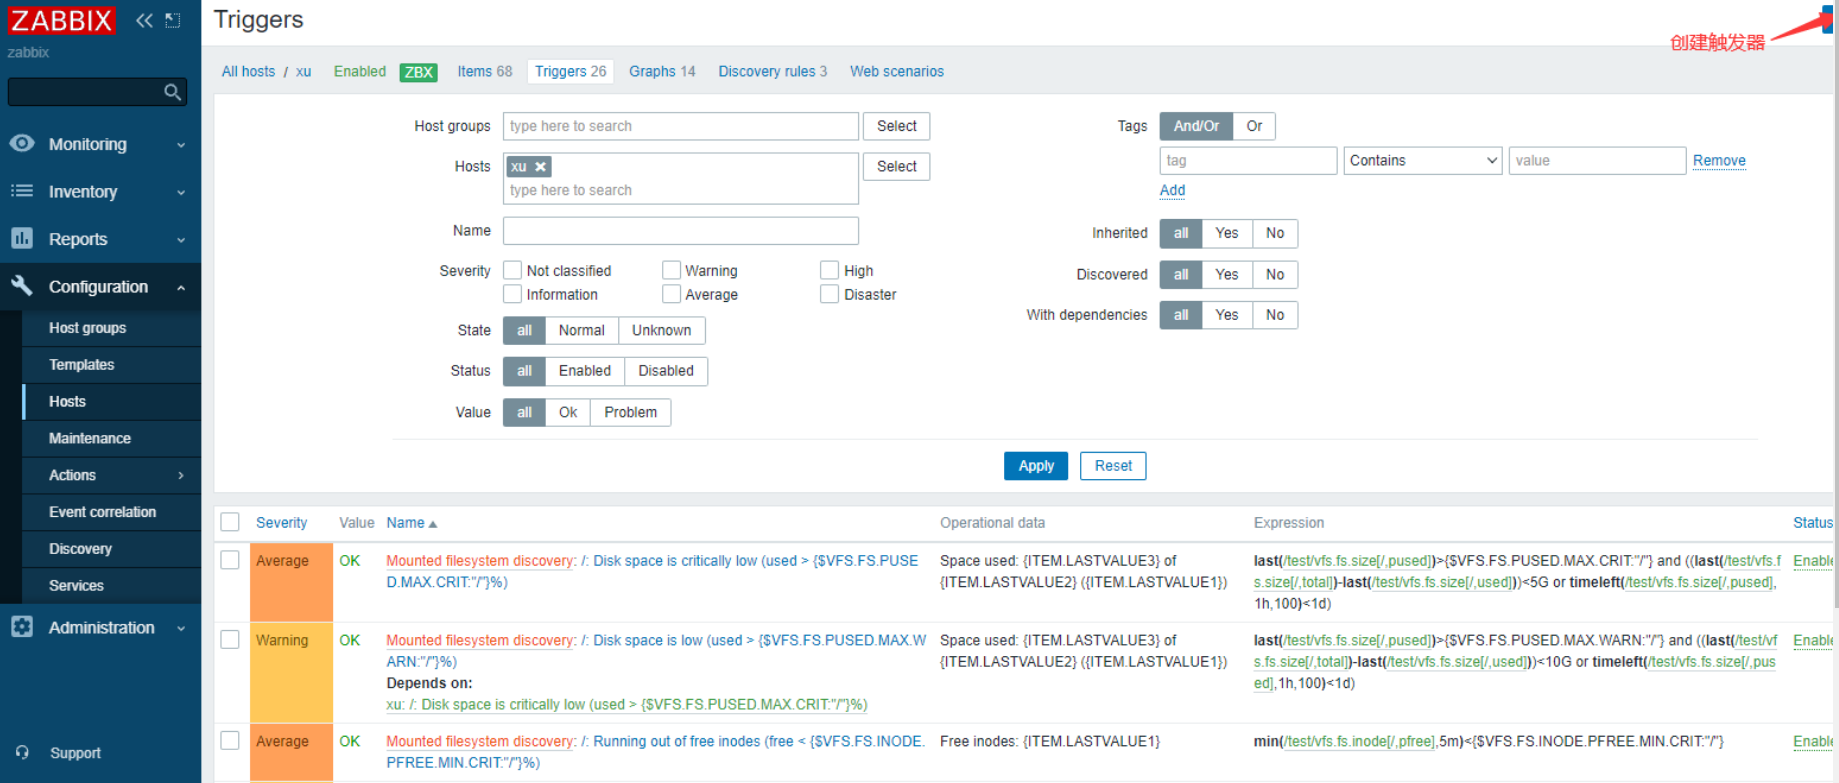Viewport: 1839px width, 783px height.
Task: Click the Apply filter button
Action: click(1036, 466)
